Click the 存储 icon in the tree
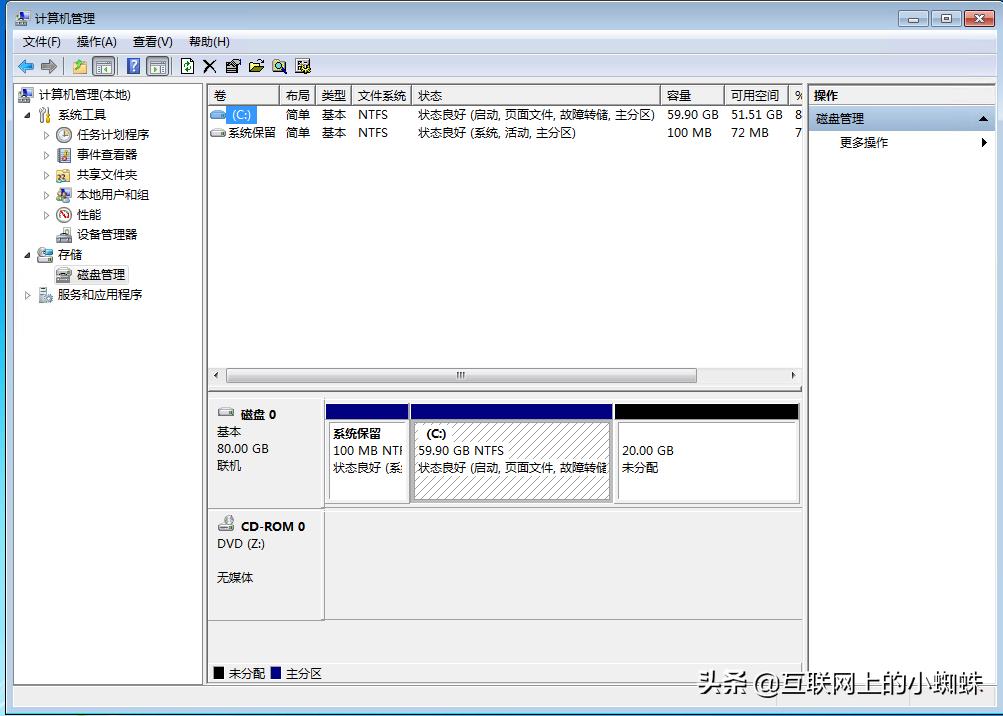Screen dimensions: 1003x716 coord(45,255)
